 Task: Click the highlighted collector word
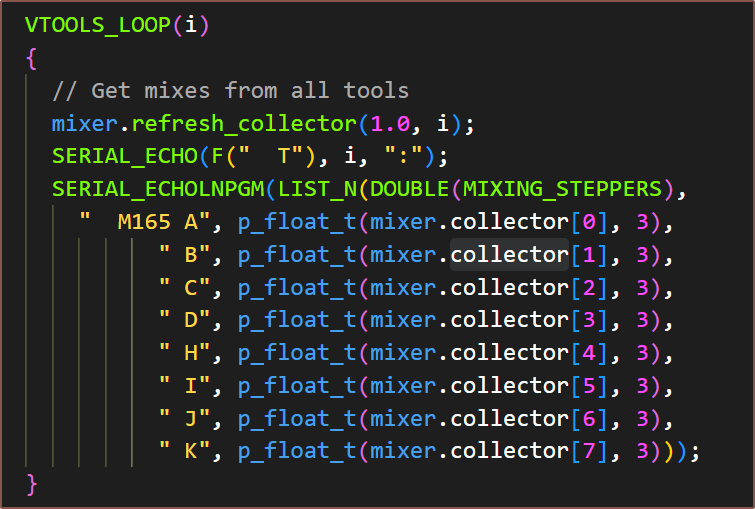coord(509,255)
